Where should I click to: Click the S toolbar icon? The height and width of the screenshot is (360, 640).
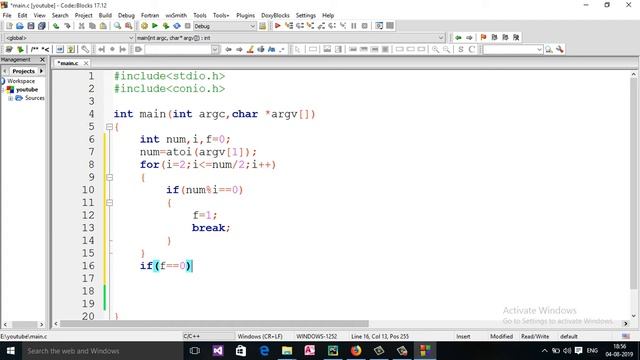click(461, 49)
